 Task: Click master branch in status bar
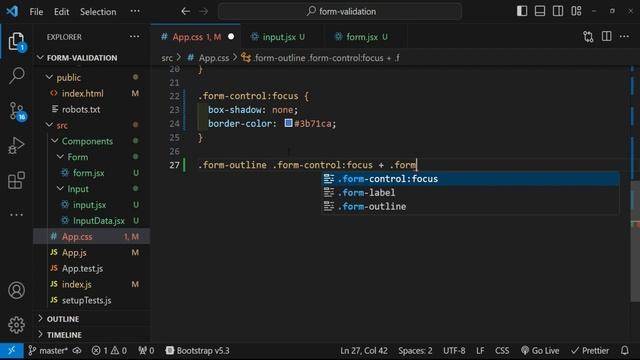point(48,351)
